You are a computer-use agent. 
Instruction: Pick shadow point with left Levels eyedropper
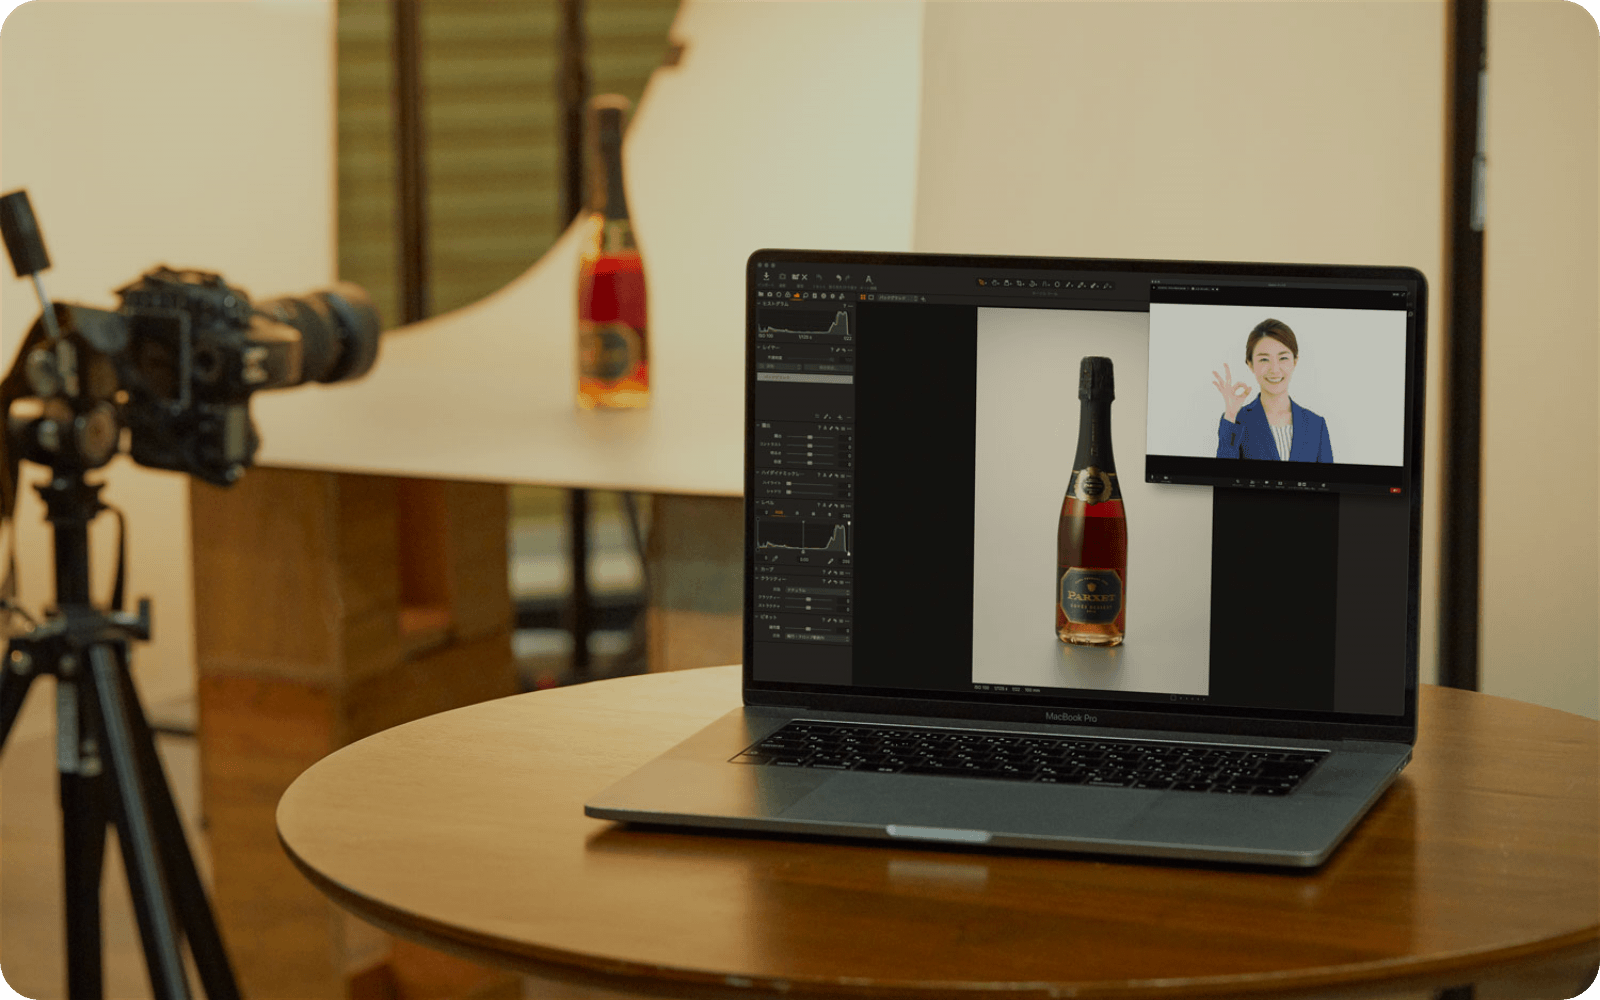click(x=775, y=559)
